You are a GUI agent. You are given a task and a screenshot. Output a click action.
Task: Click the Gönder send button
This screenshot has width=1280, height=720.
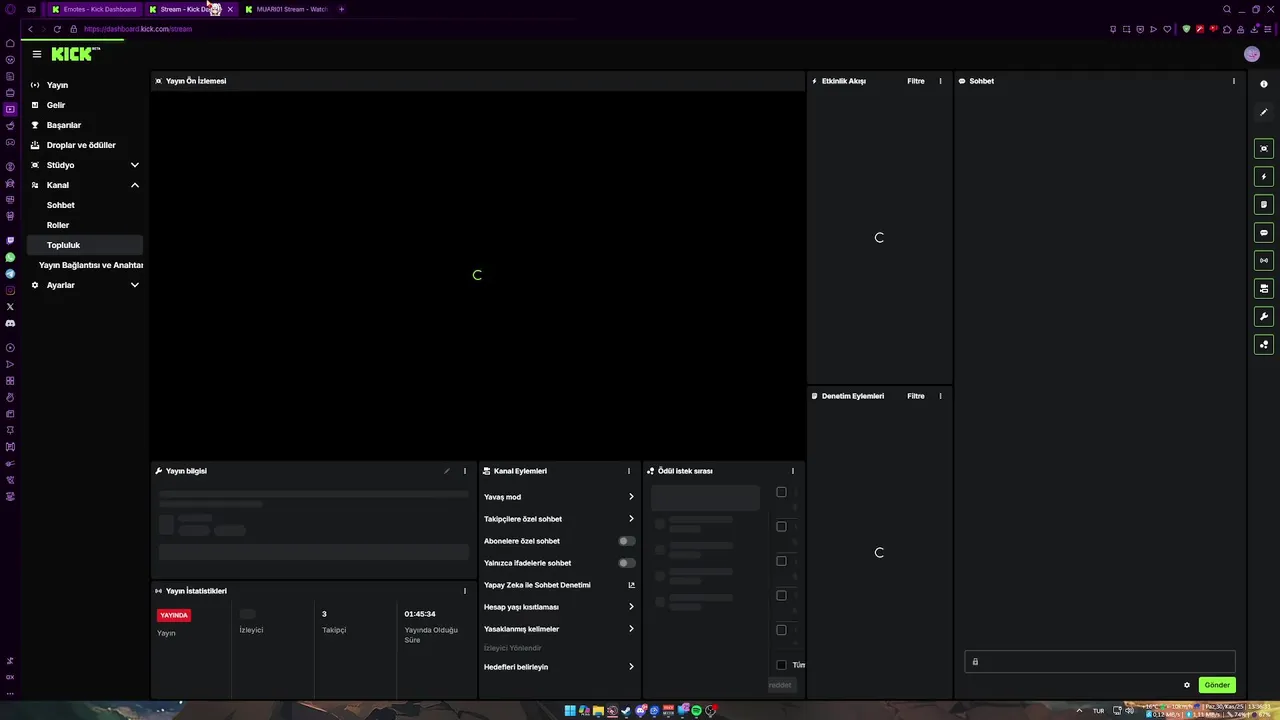pyautogui.click(x=1217, y=685)
